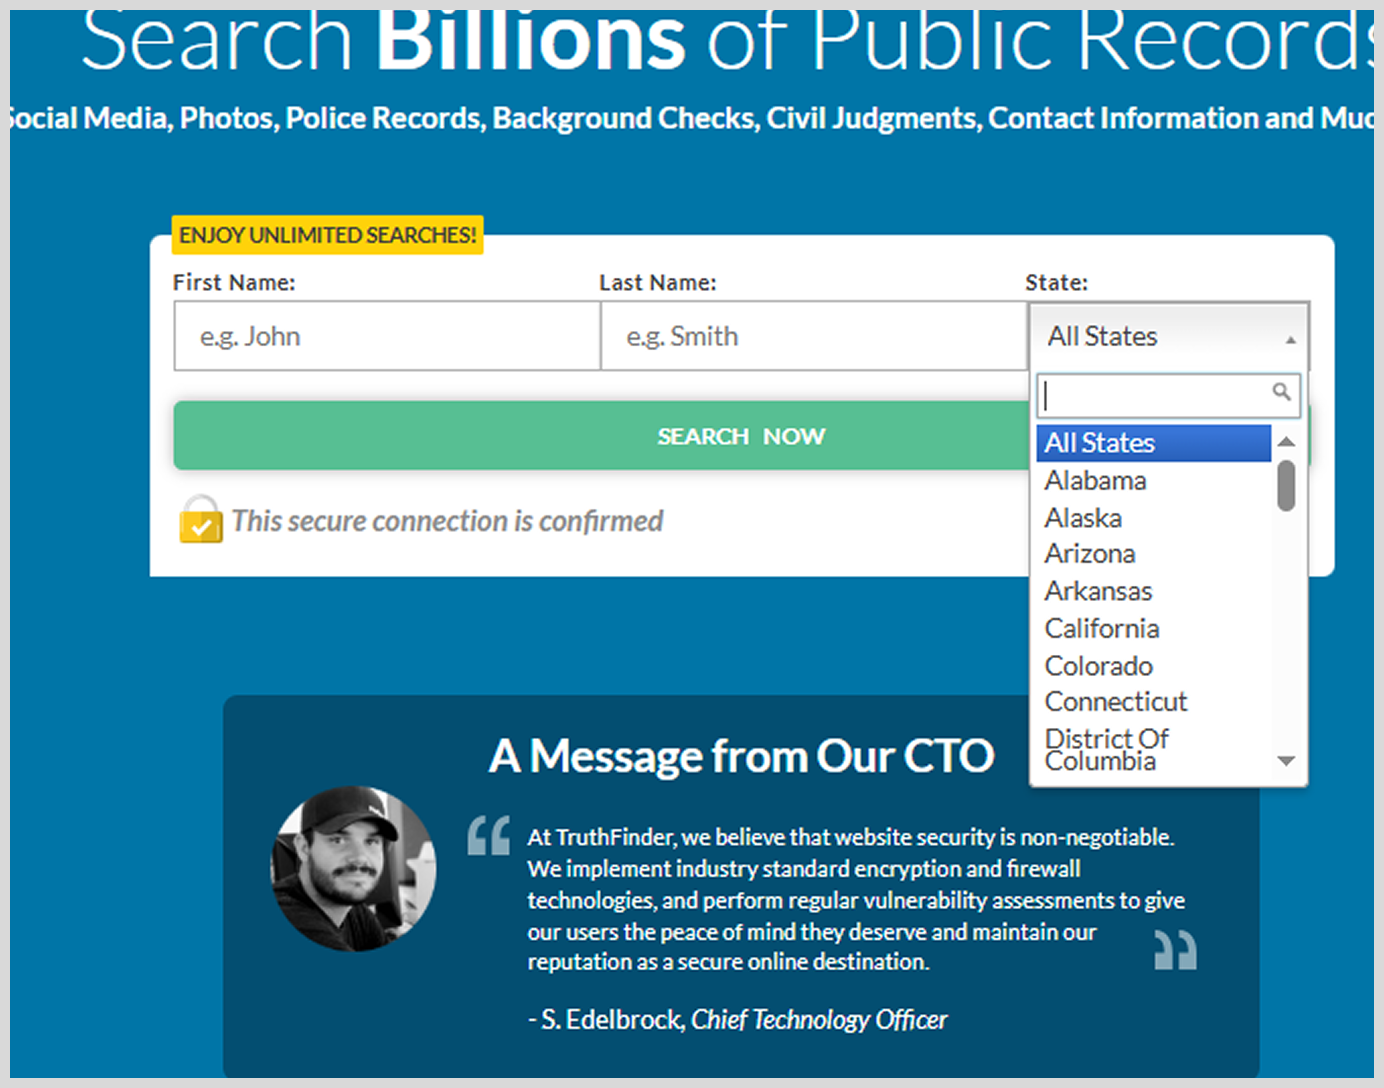Select Alaska from state list
Viewport: 1384px width, 1088px height.
coord(1153,518)
